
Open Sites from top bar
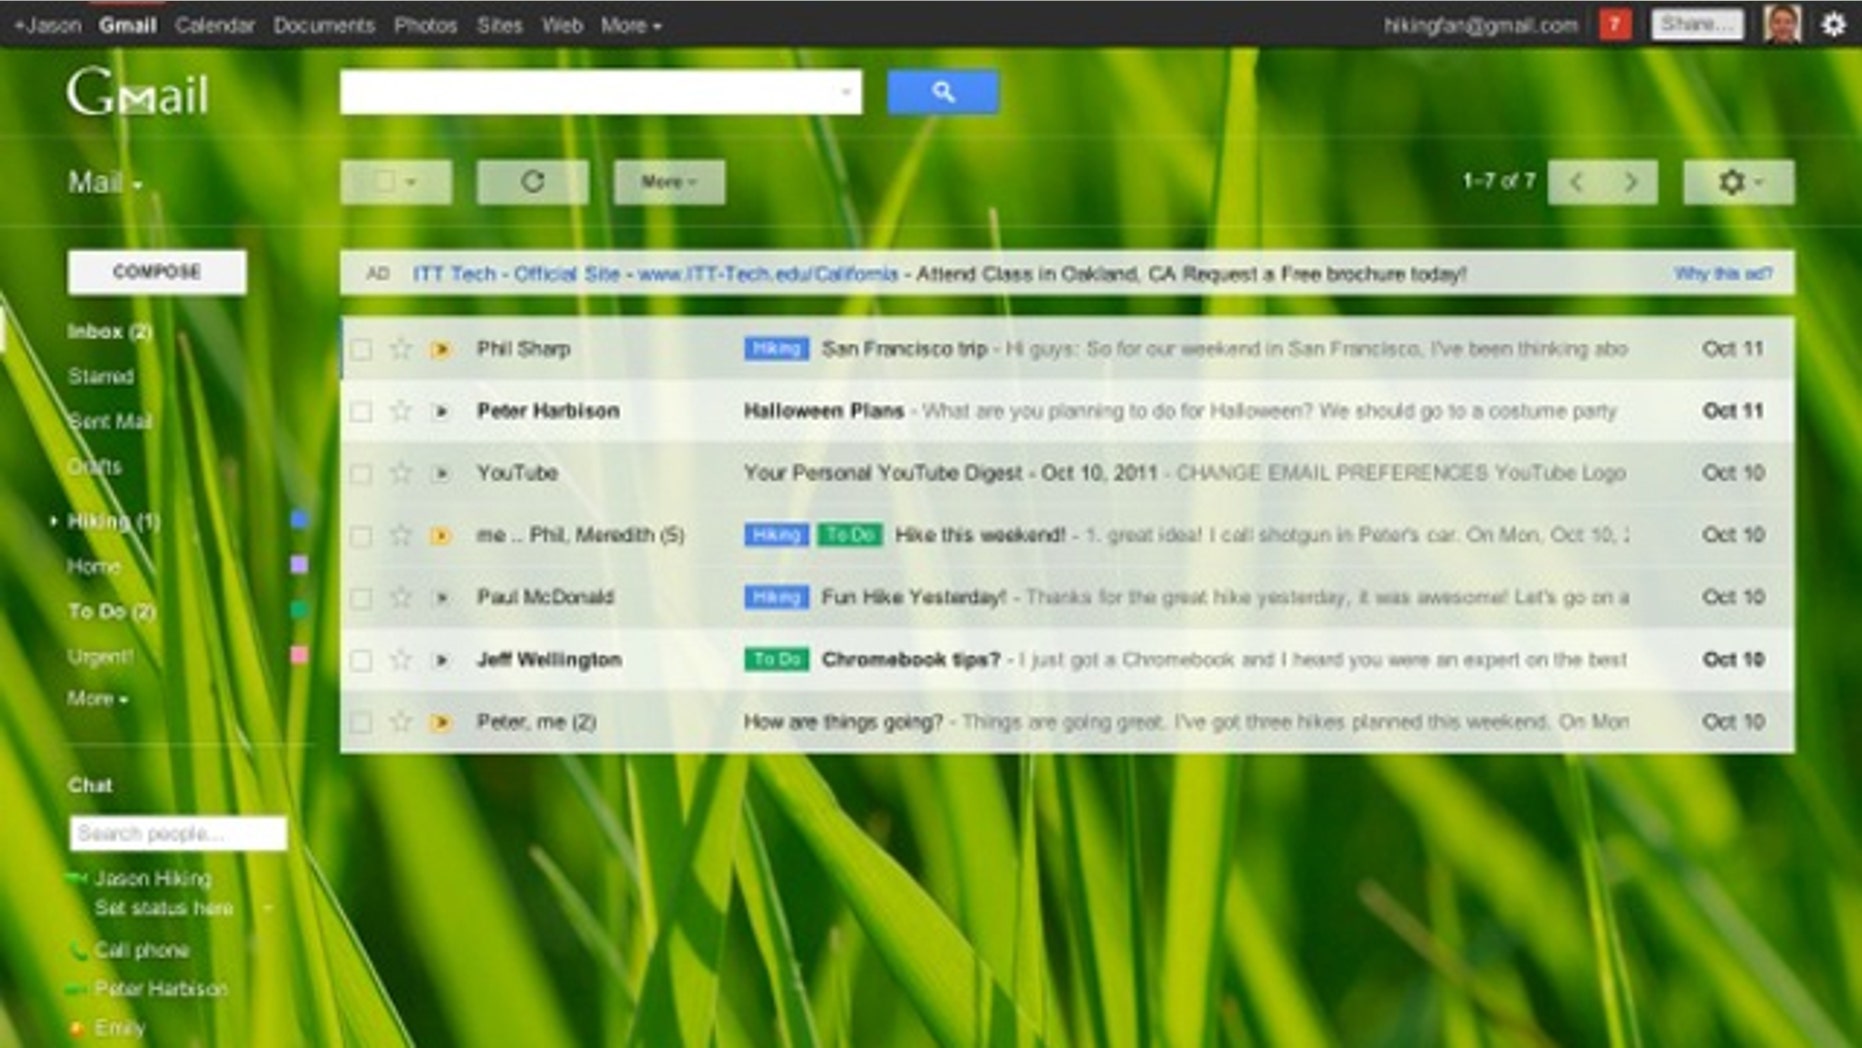pyautogui.click(x=499, y=25)
